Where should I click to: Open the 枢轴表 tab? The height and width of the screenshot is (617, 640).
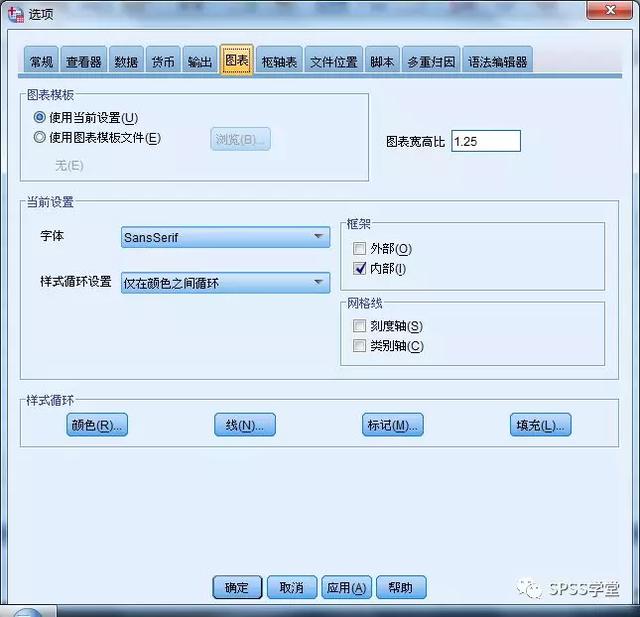279,61
